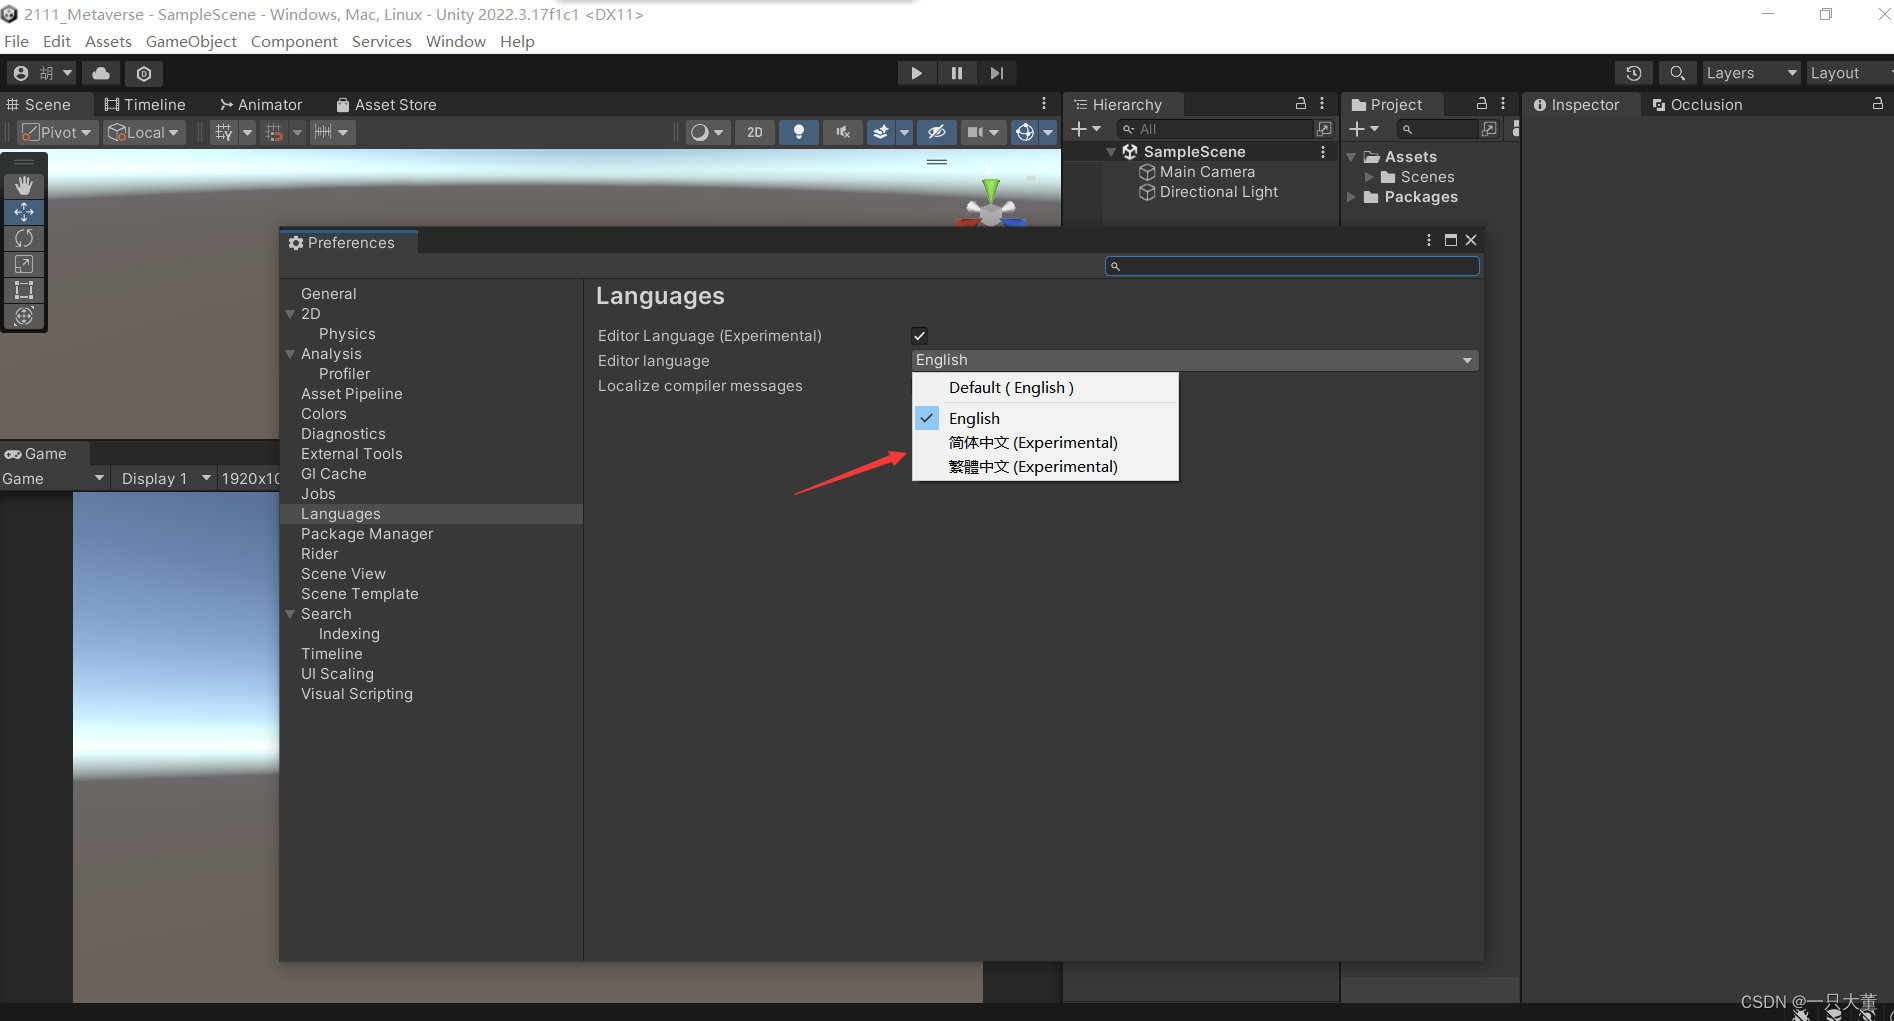Viewport: 1894px width, 1021px height.
Task: Select the Rect tool
Action: coord(24,290)
